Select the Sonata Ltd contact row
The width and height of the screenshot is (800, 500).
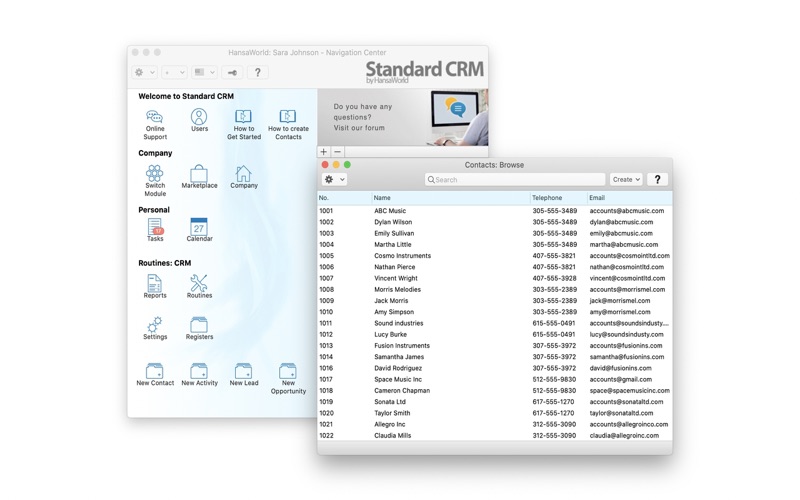pyautogui.click(x=494, y=402)
